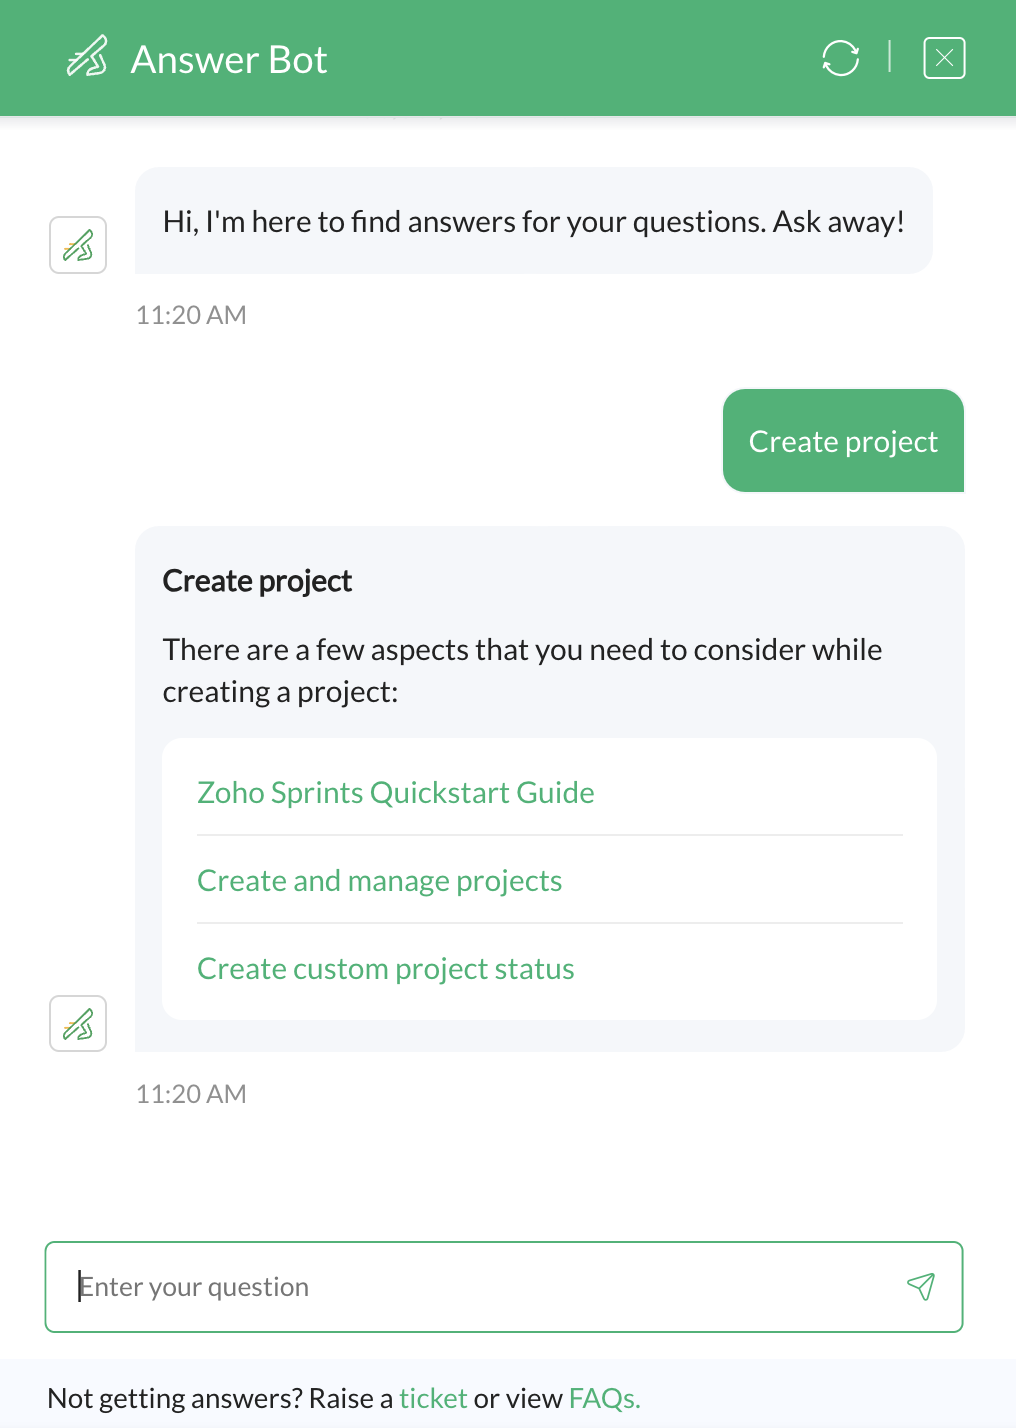Open the FAQs link in footer
Screen dimensions: 1016x1428
coord(604,1398)
